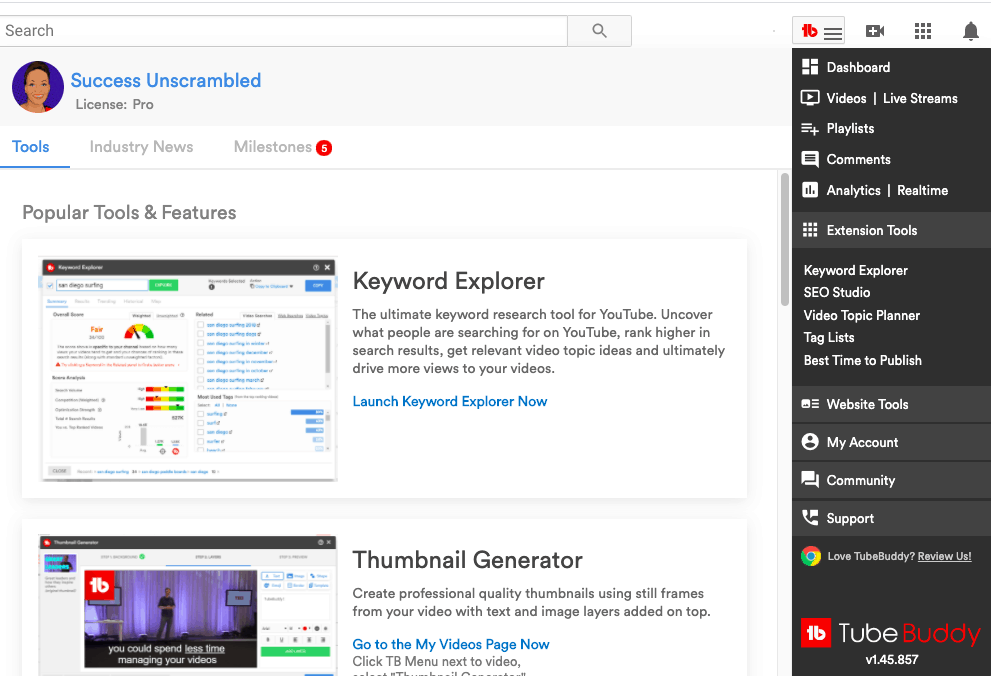Image resolution: width=991 pixels, height=676 pixels.
Task: Click into the Search input field
Action: point(284,31)
